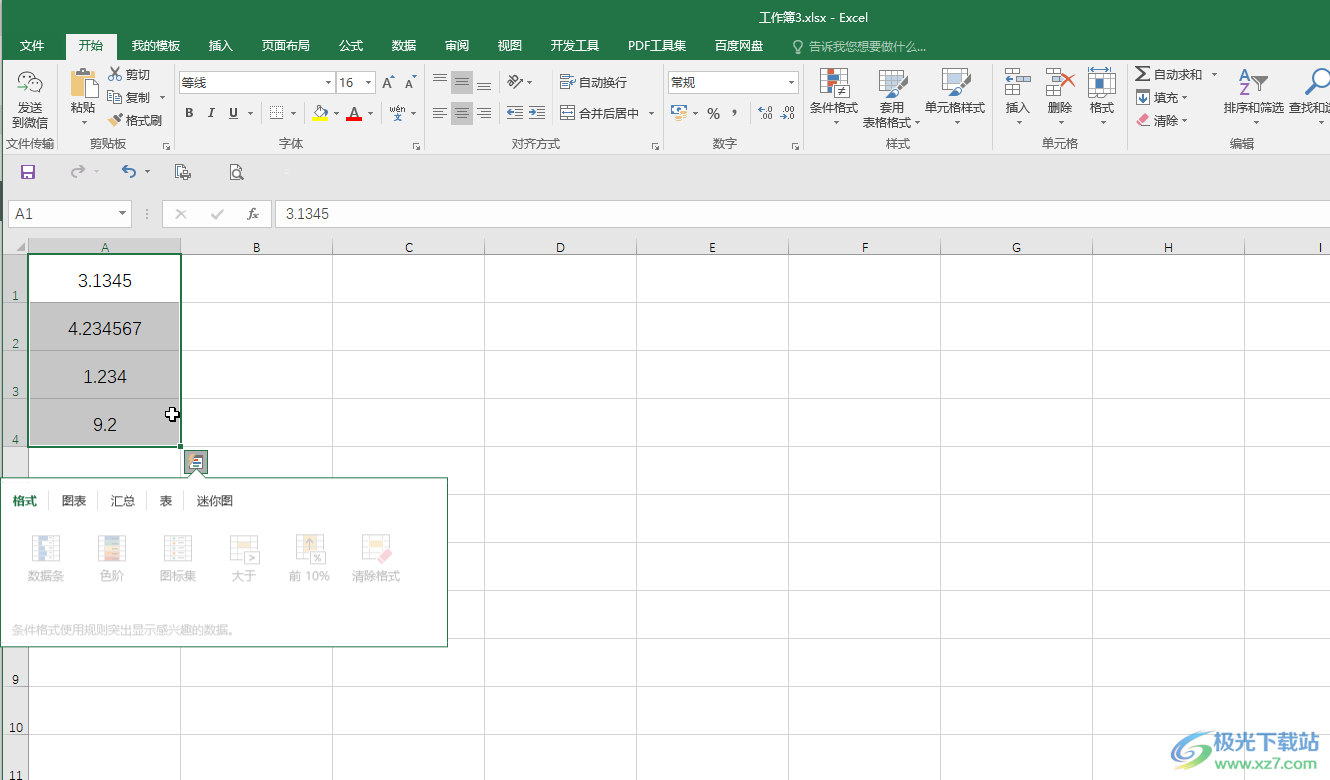Select the 格式刷 (Format Painter) tool
This screenshot has height=780, width=1330.
pos(134,120)
